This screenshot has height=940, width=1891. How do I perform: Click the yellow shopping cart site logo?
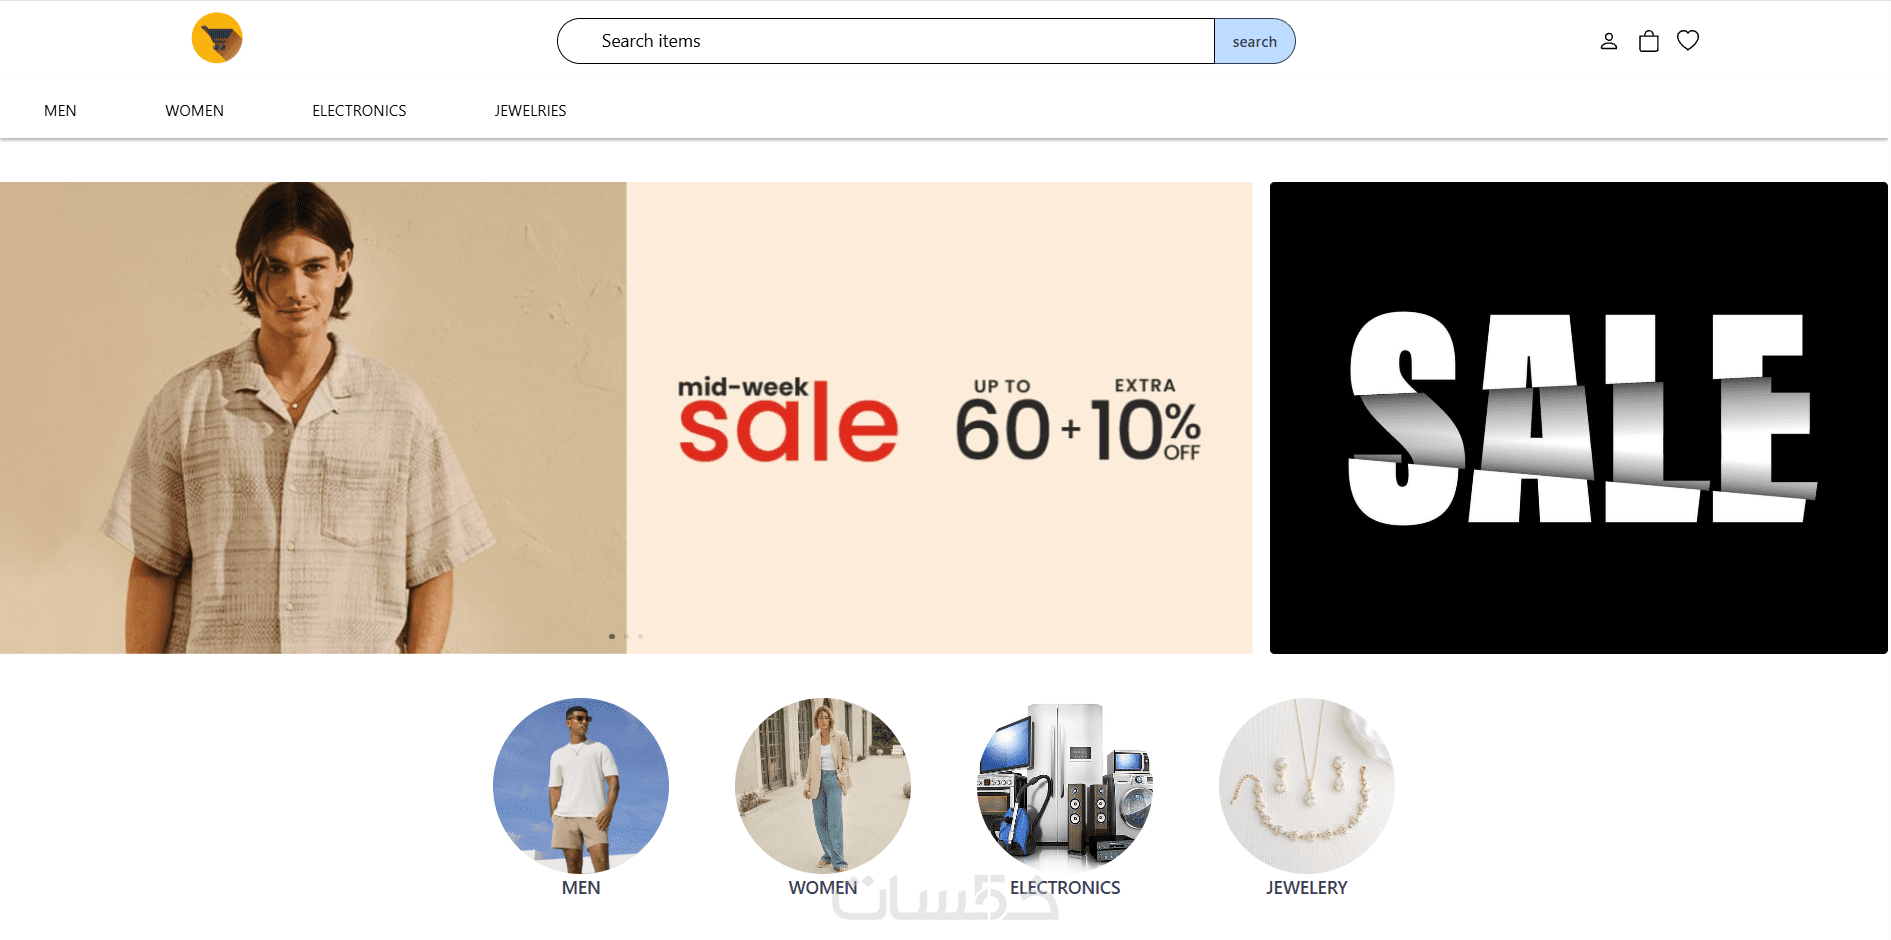tap(217, 38)
